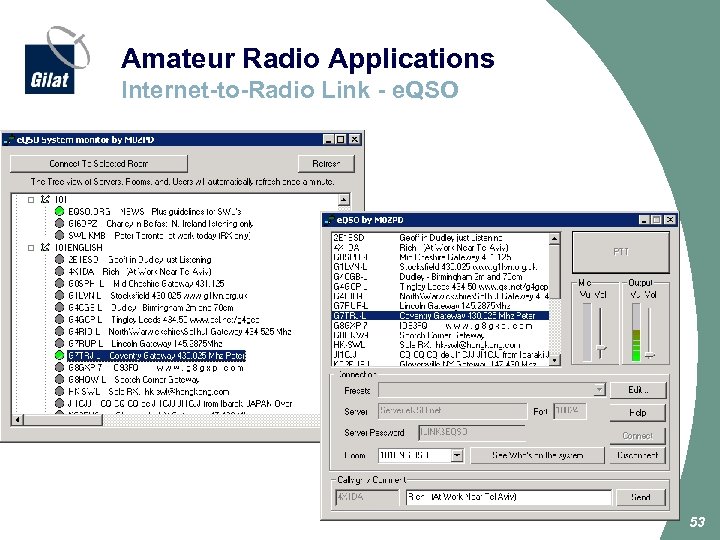Open the Presets dropdown
This screenshot has width=720, height=540.
[x=599, y=390]
